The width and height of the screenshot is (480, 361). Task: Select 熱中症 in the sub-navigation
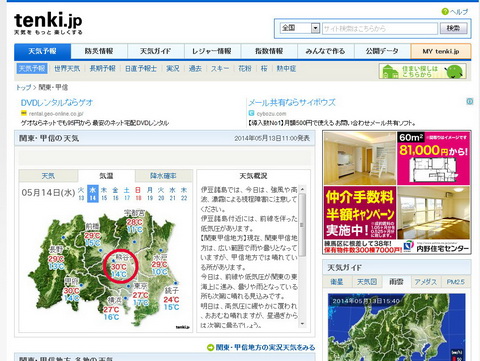coord(286,69)
